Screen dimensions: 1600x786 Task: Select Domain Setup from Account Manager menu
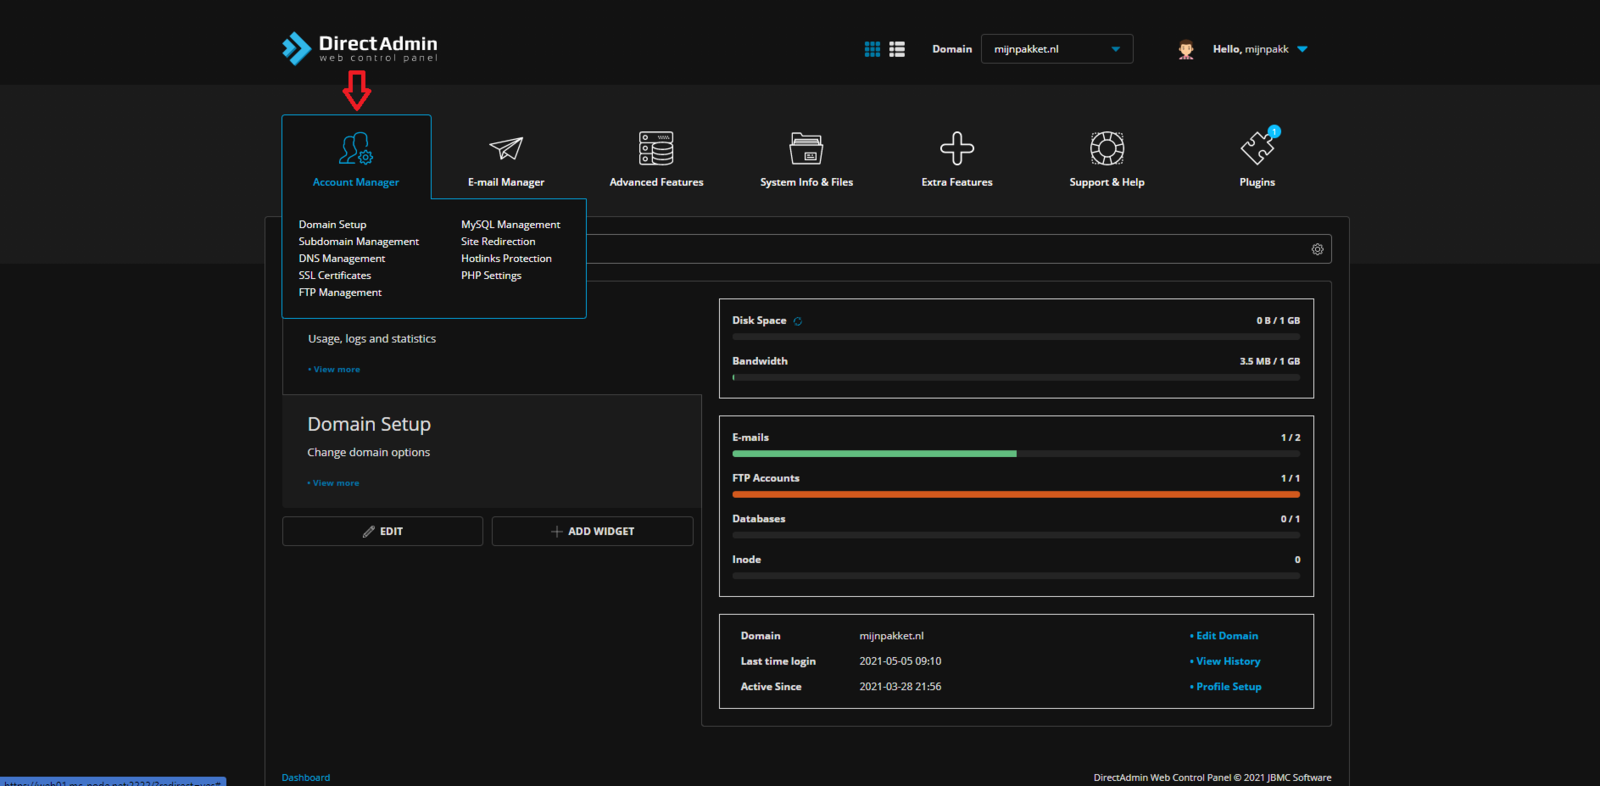[x=332, y=225]
